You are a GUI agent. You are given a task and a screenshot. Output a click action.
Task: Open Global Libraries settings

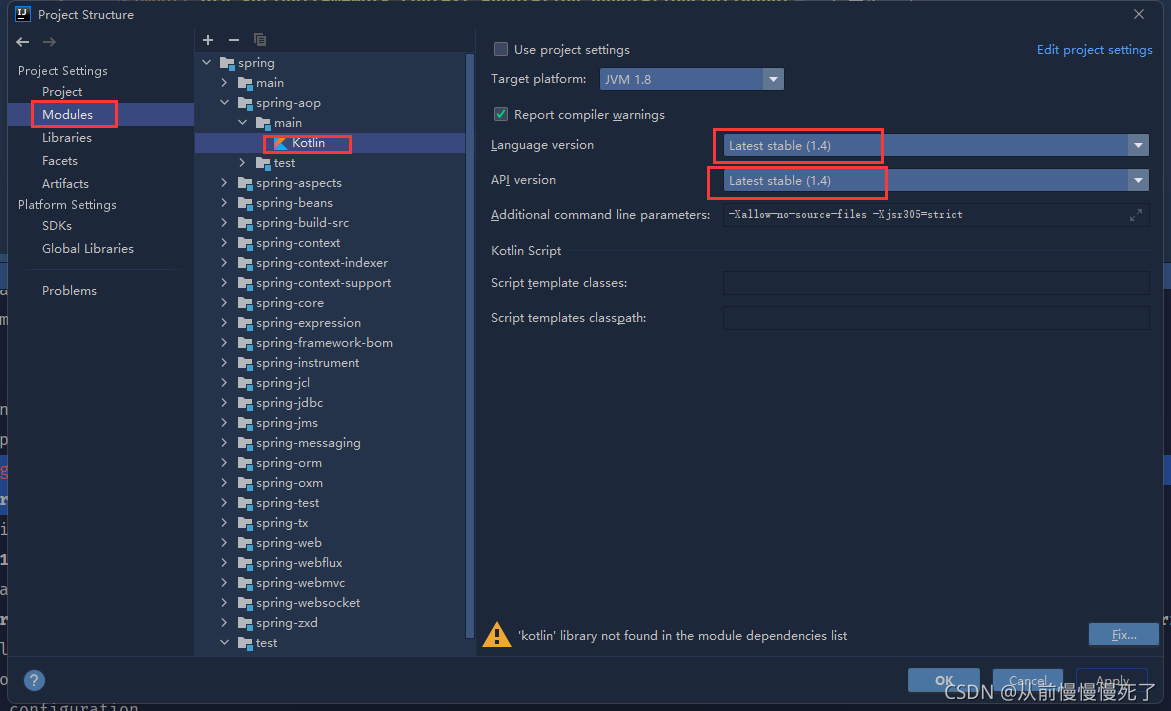[x=88, y=249]
